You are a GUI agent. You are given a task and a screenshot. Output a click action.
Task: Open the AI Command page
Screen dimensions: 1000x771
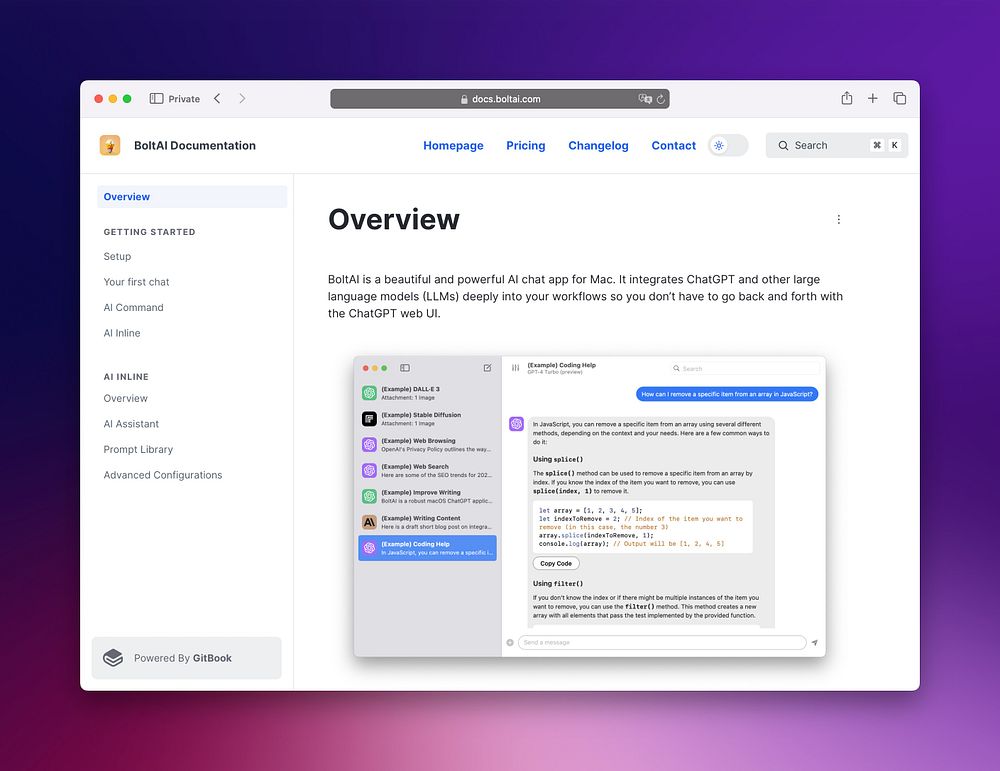pyautogui.click(x=133, y=307)
